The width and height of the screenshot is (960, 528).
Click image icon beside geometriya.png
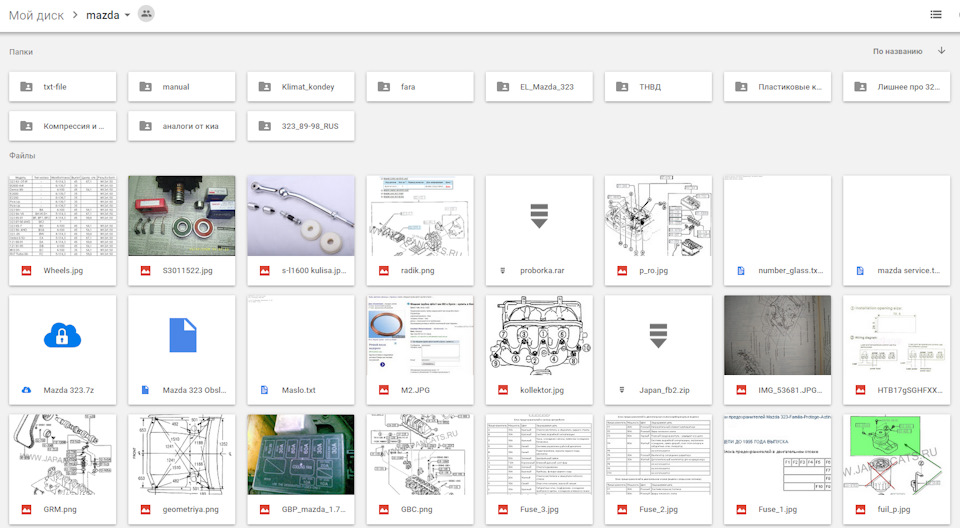[x=146, y=509]
